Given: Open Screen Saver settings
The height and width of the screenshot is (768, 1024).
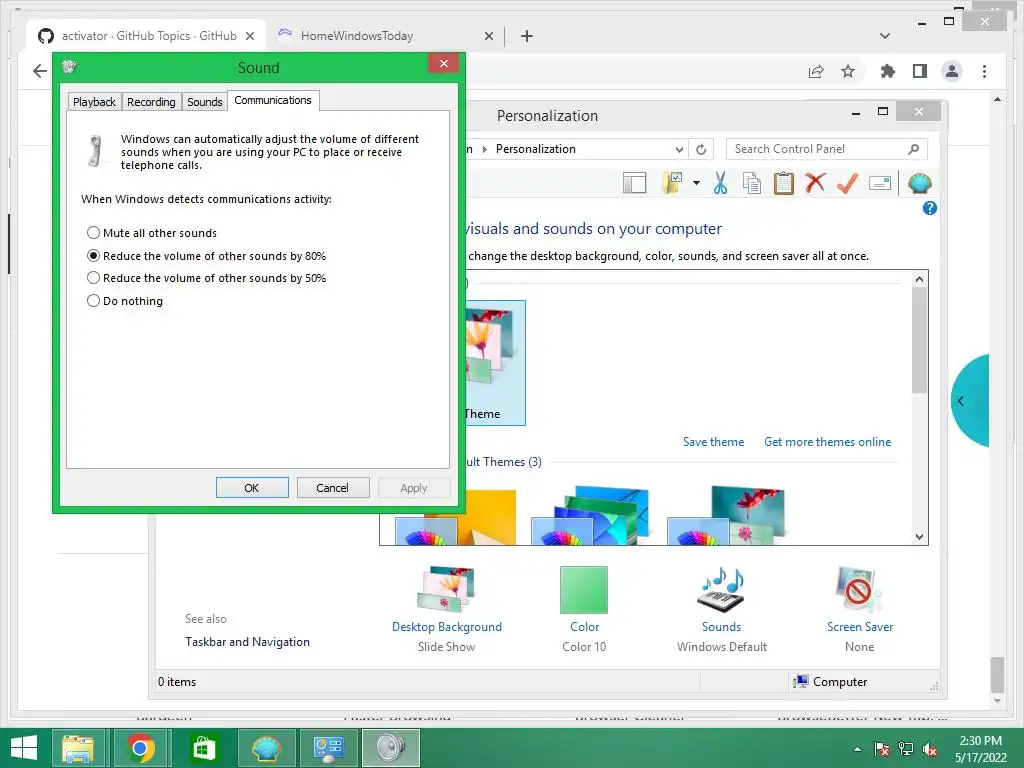Looking at the screenshot, I should [859, 609].
